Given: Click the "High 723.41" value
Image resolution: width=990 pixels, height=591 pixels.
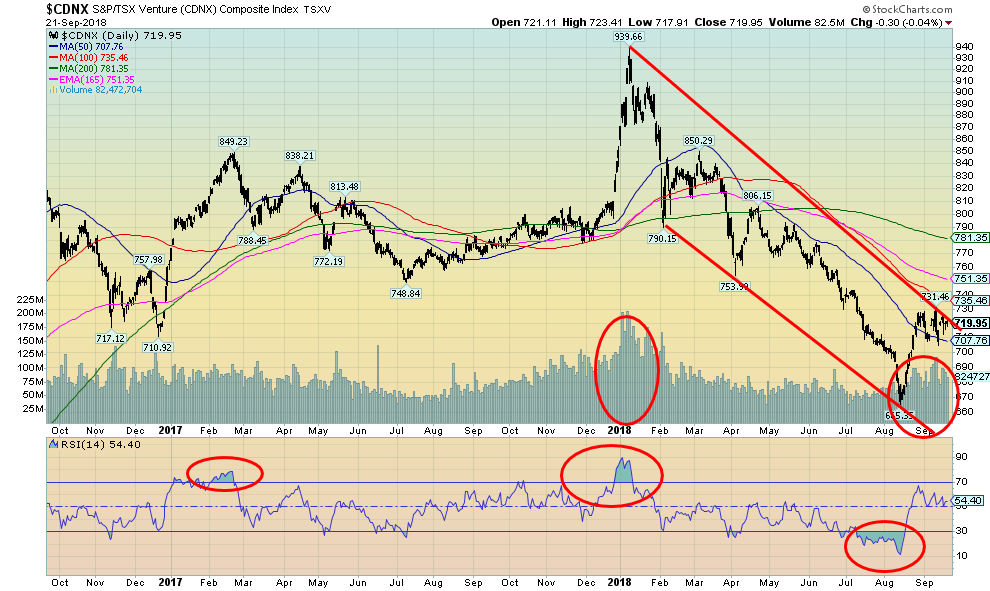Looking at the screenshot, I should (x=593, y=22).
